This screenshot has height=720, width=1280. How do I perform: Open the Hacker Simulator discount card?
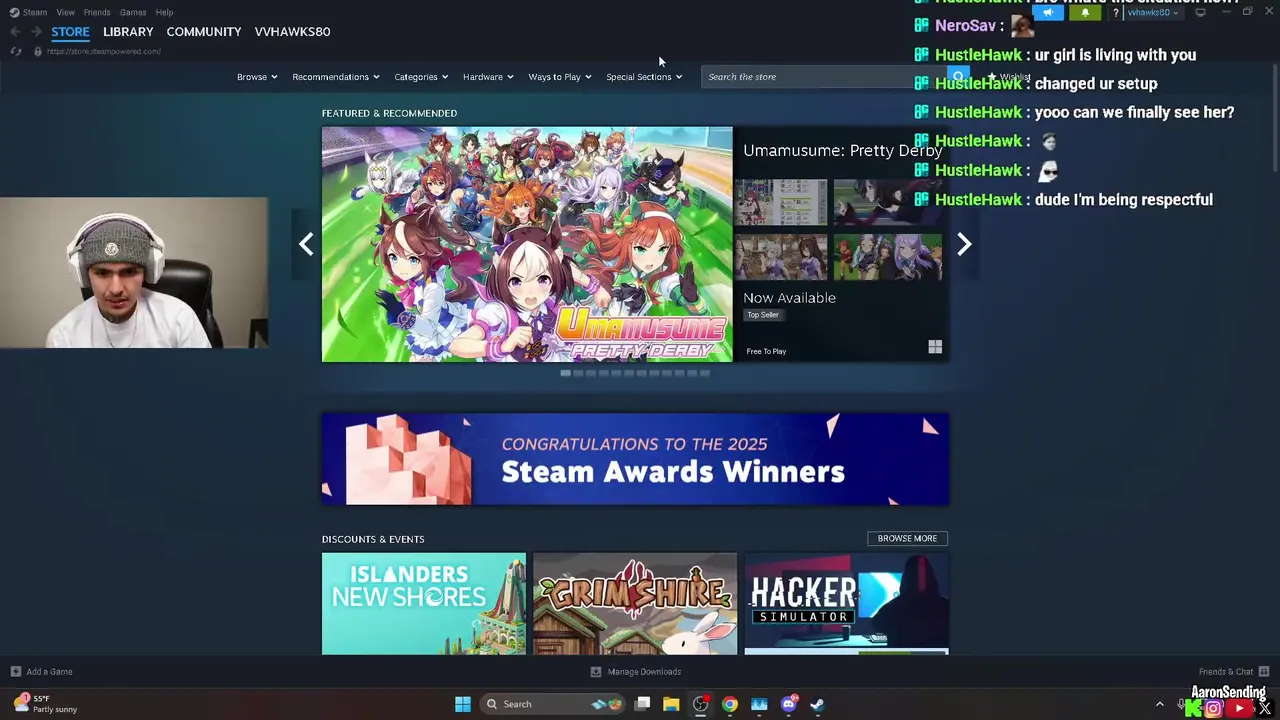[847, 604]
